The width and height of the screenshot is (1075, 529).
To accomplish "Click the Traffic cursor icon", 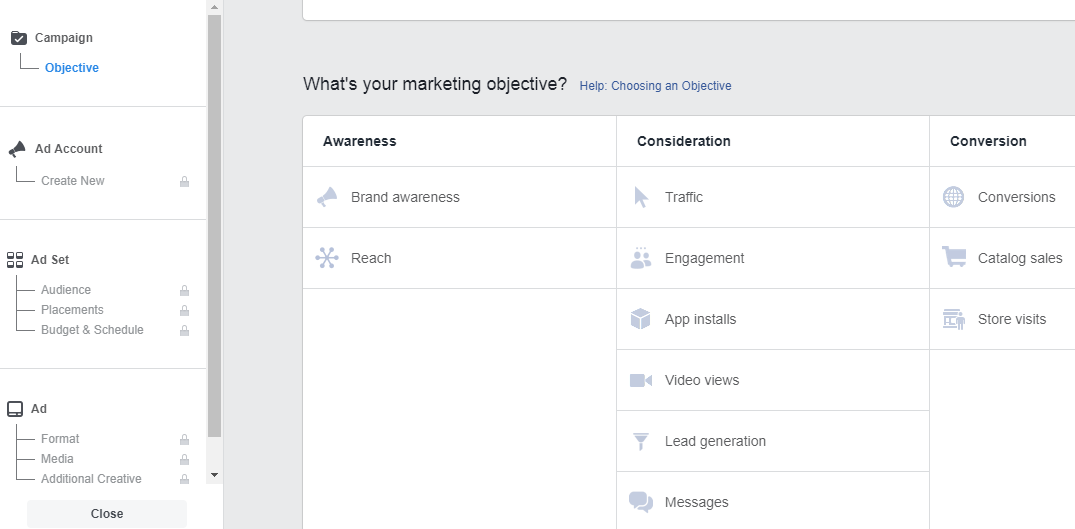I will coord(641,197).
